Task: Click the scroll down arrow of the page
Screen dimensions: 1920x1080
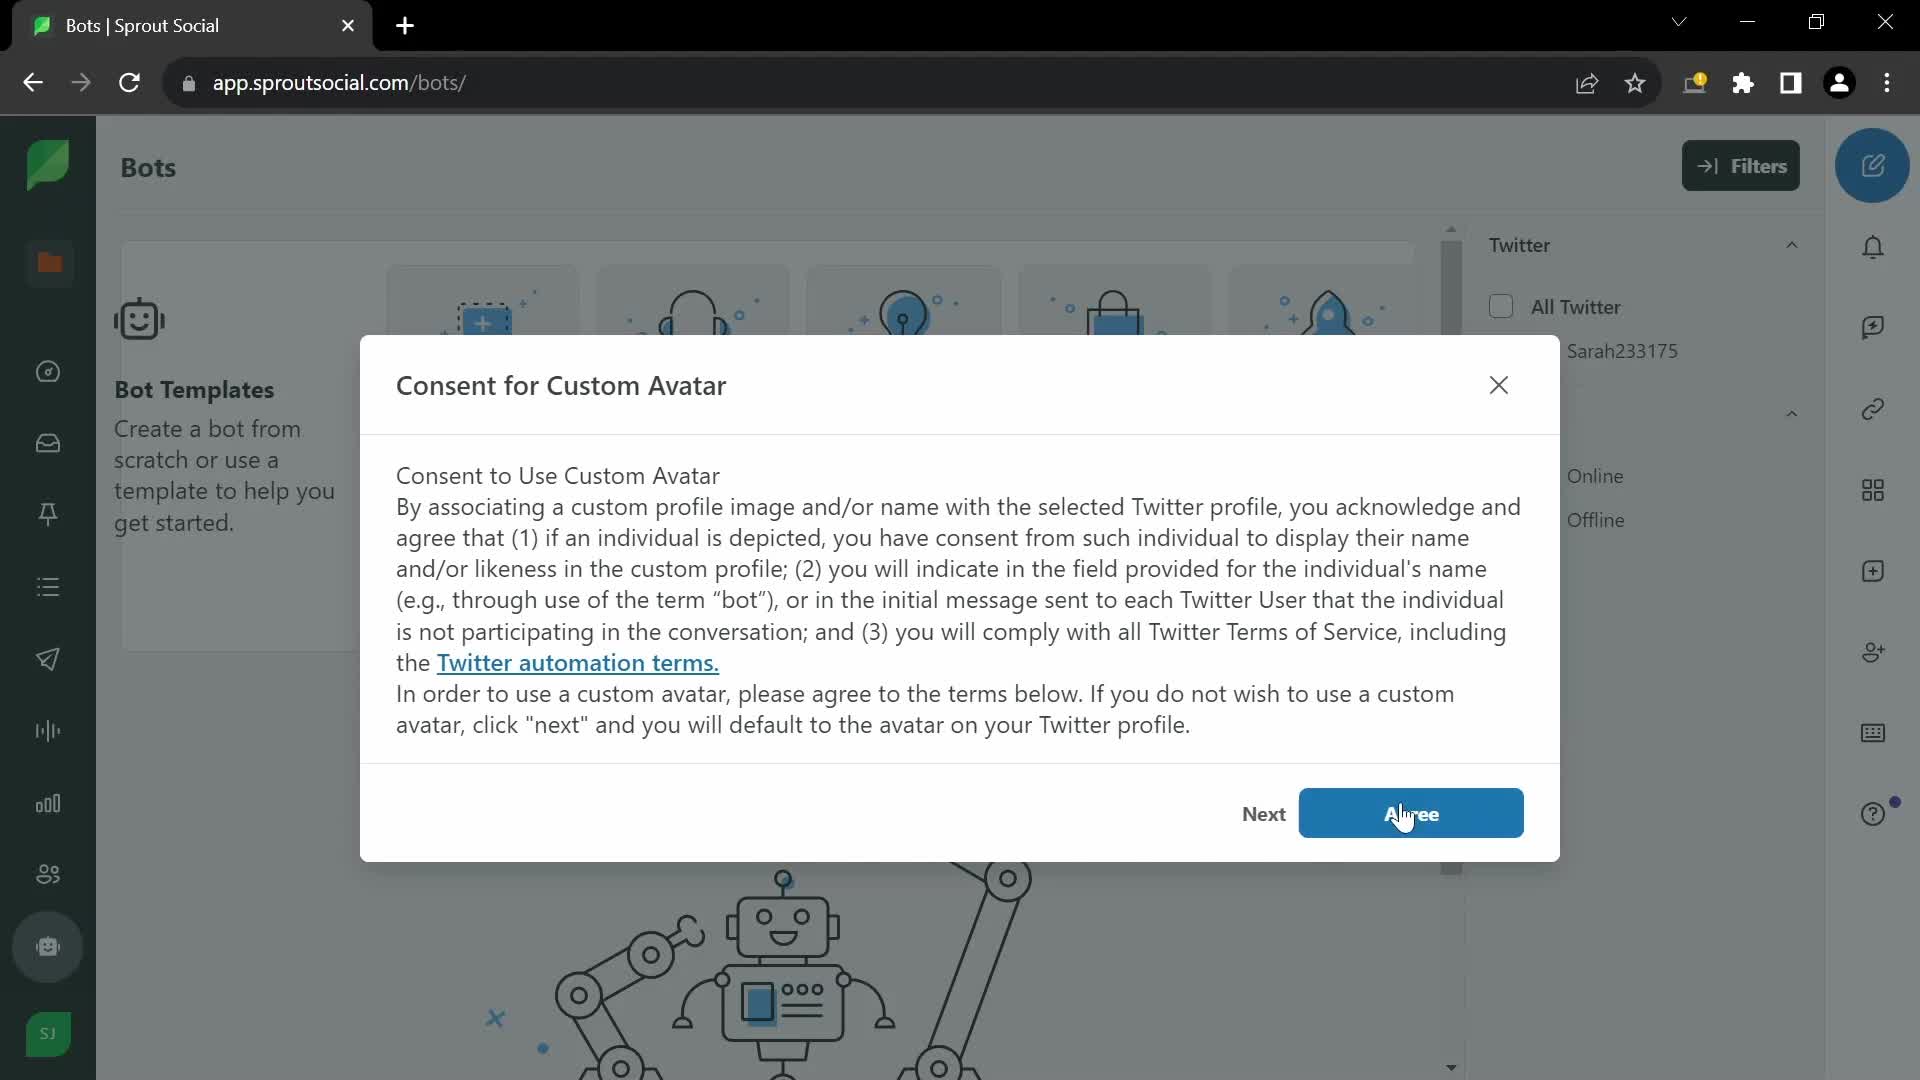Action: coord(1451,1068)
